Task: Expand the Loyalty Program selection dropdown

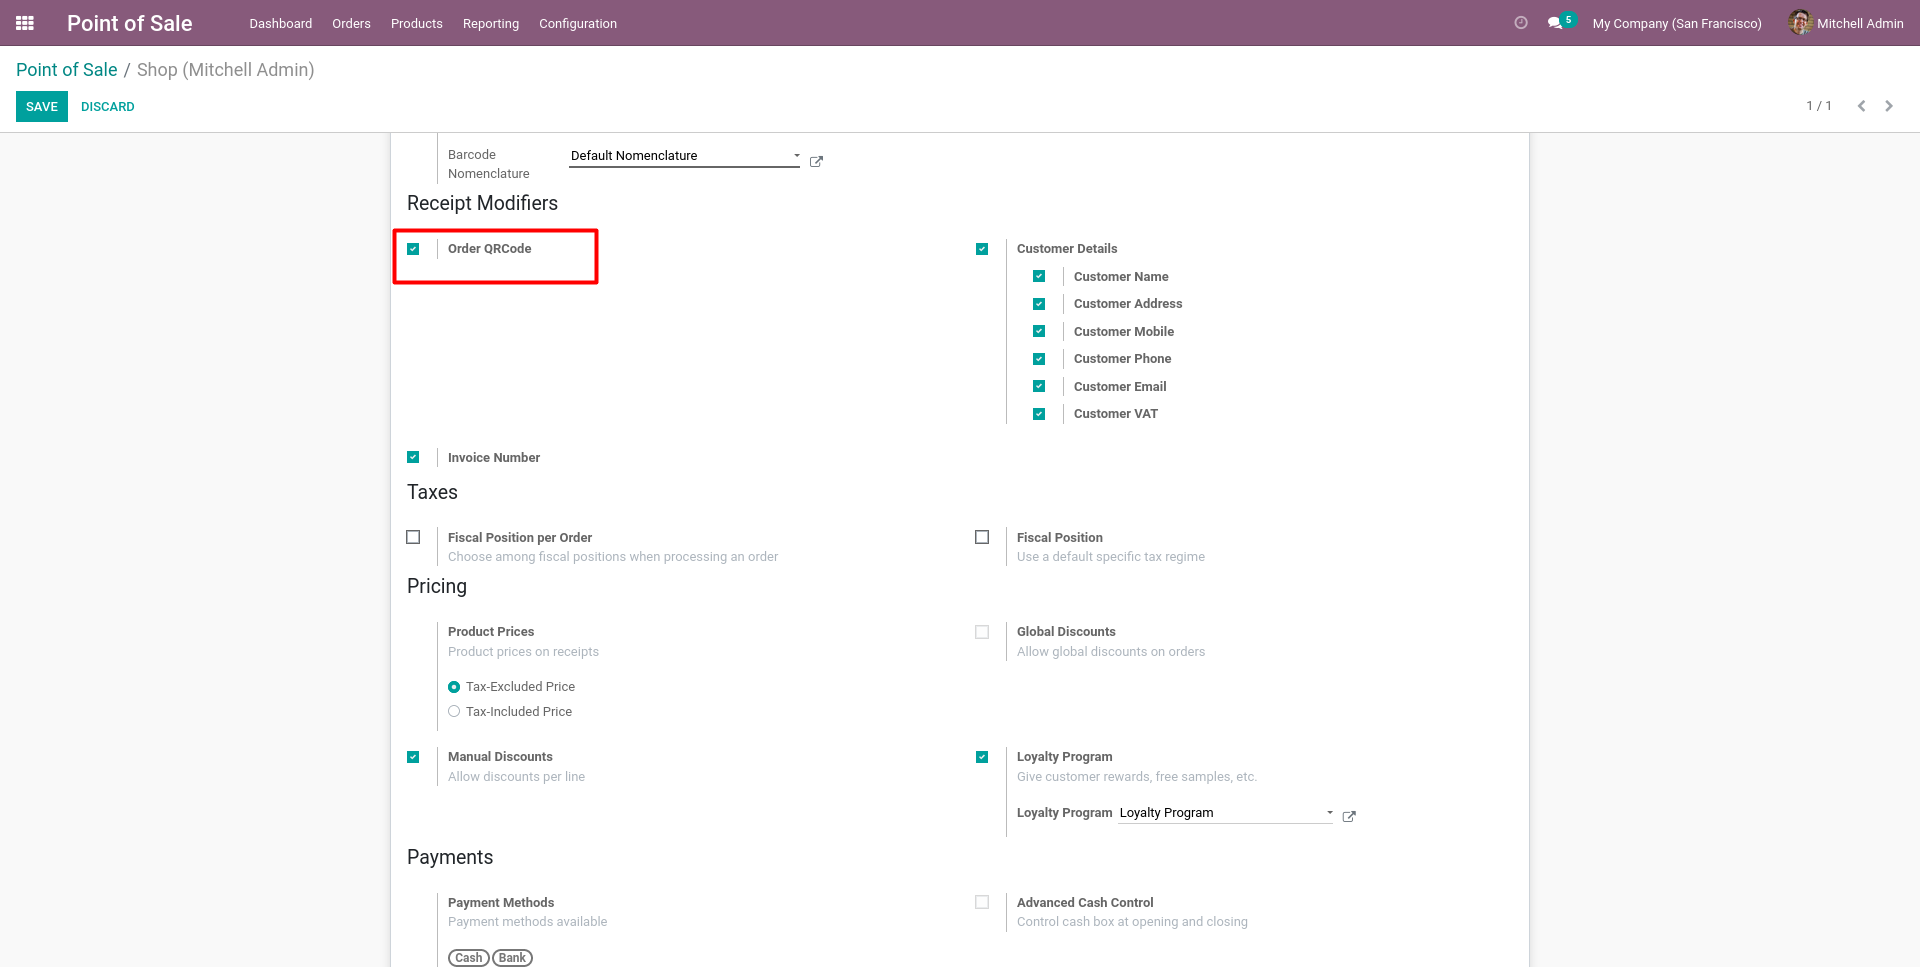Action: (1329, 813)
